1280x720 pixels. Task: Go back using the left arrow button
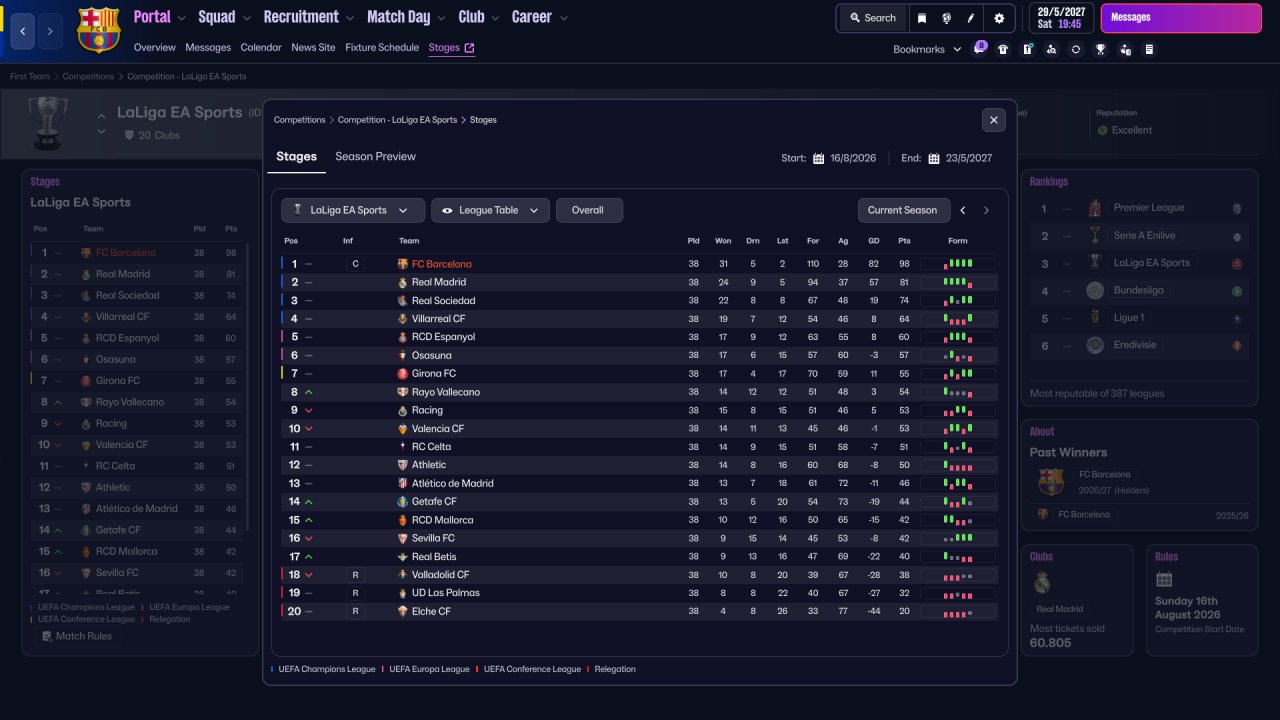pyautogui.click(x=23, y=31)
